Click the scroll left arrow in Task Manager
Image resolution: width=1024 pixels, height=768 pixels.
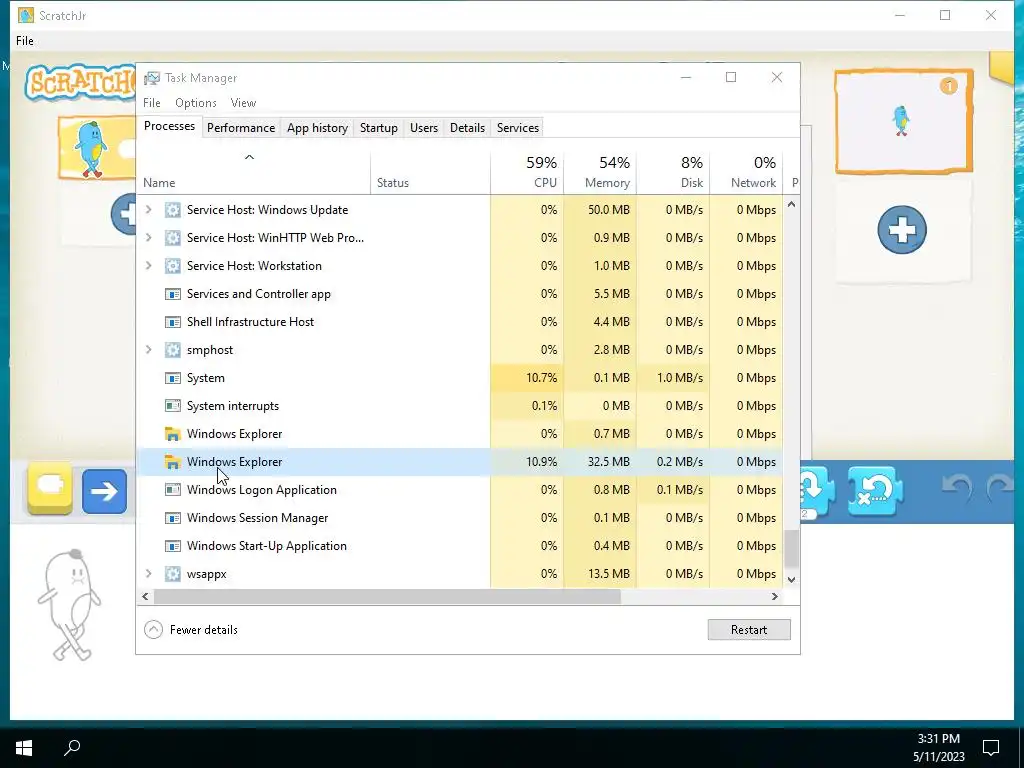(146, 596)
